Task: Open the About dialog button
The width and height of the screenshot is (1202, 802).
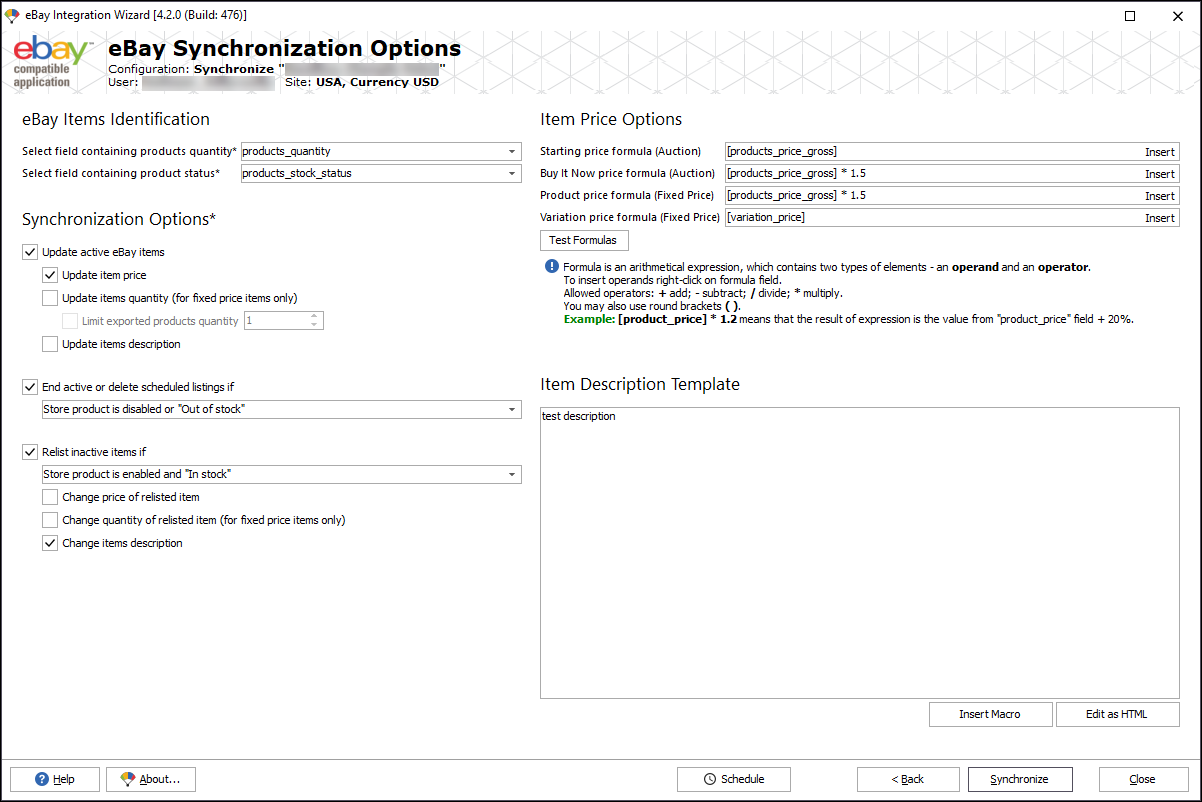Action: (x=151, y=779)
